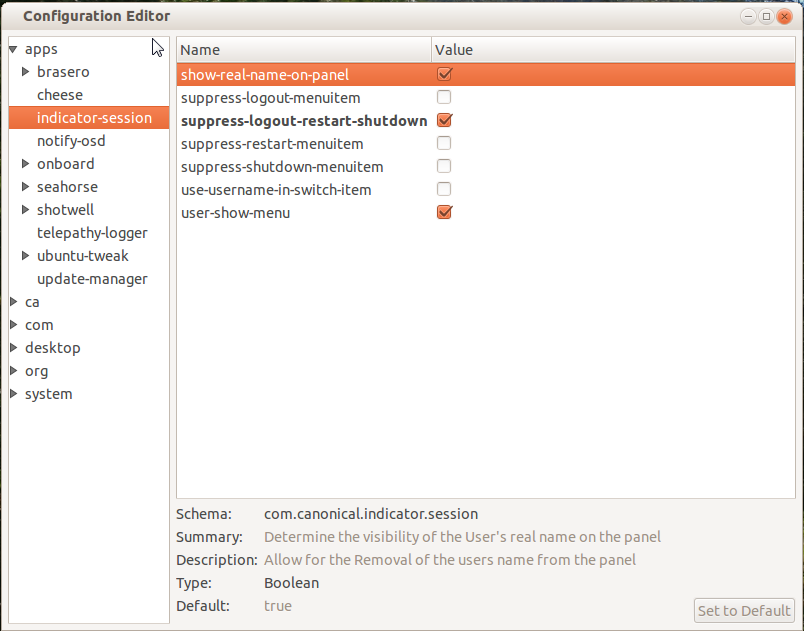Screen dimensions: 804x631
Task: Uncheck suppress-logout-restart-shutdown checkbox
Action: 445,120
